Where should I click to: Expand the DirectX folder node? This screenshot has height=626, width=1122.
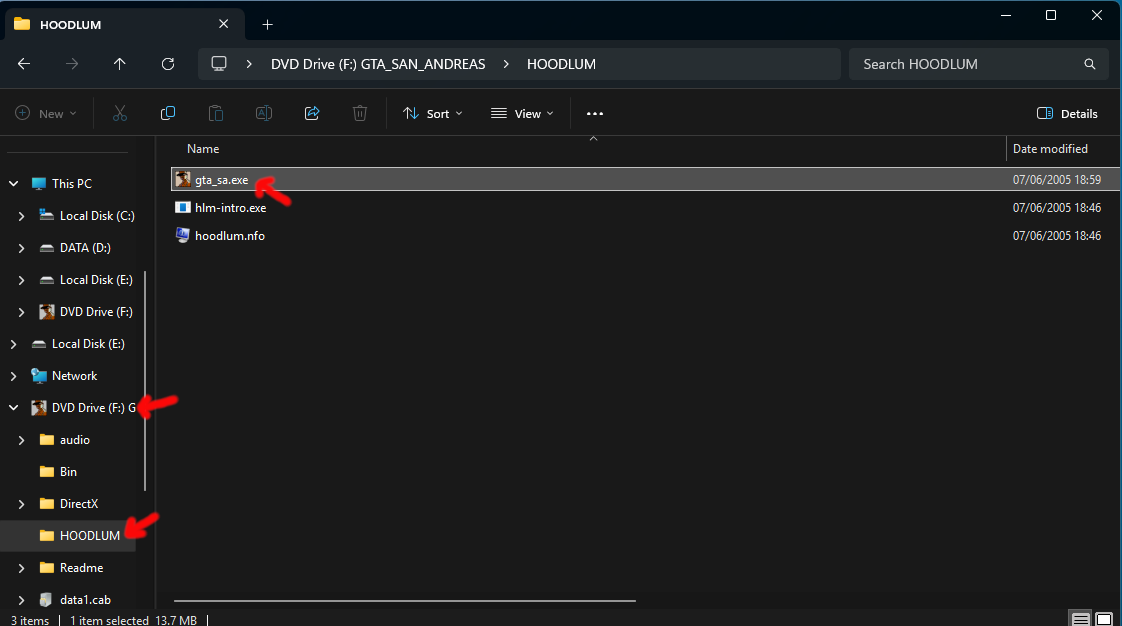pyautogui.click(x=21, y=504)
